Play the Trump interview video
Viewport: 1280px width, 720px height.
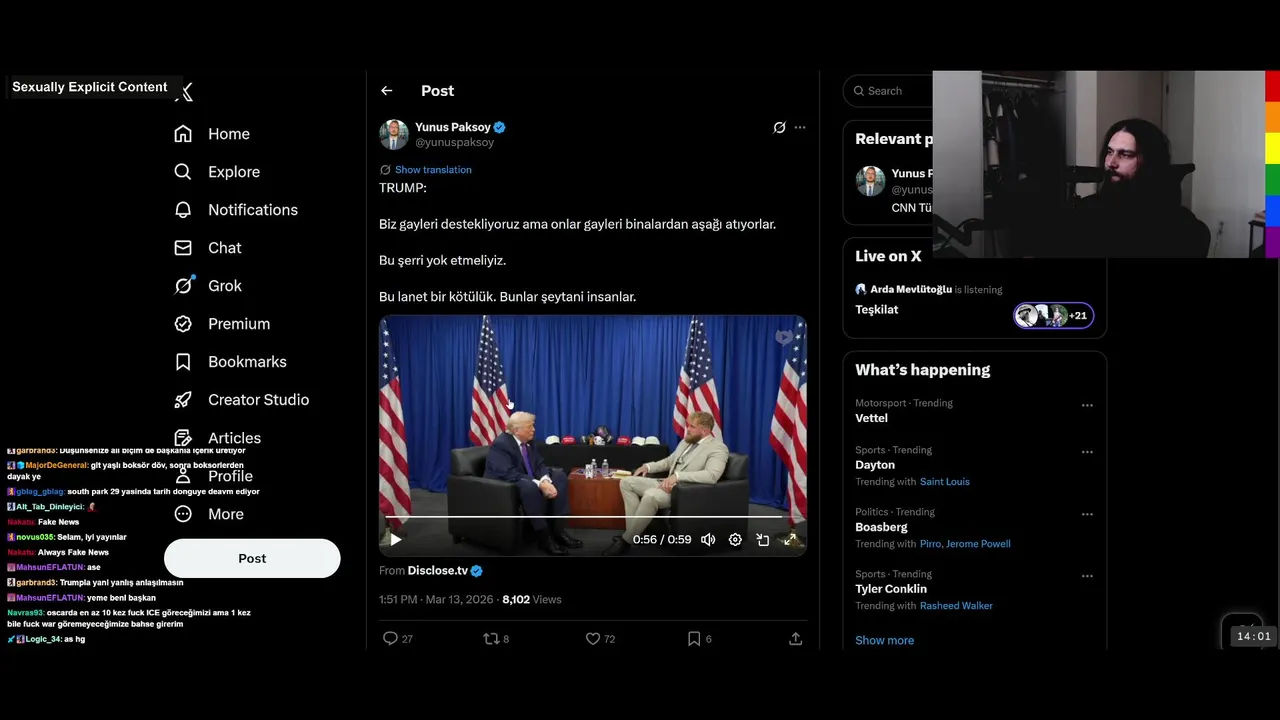point(396,539)
